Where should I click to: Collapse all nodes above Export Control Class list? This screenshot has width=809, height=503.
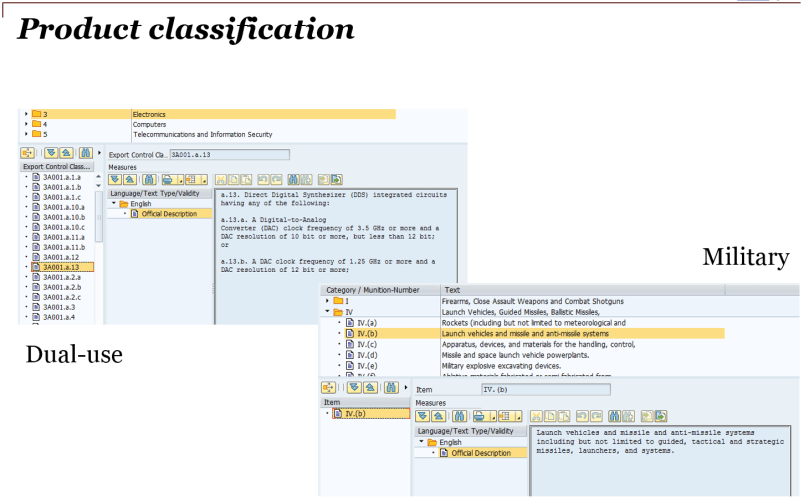tap(66, 153)
